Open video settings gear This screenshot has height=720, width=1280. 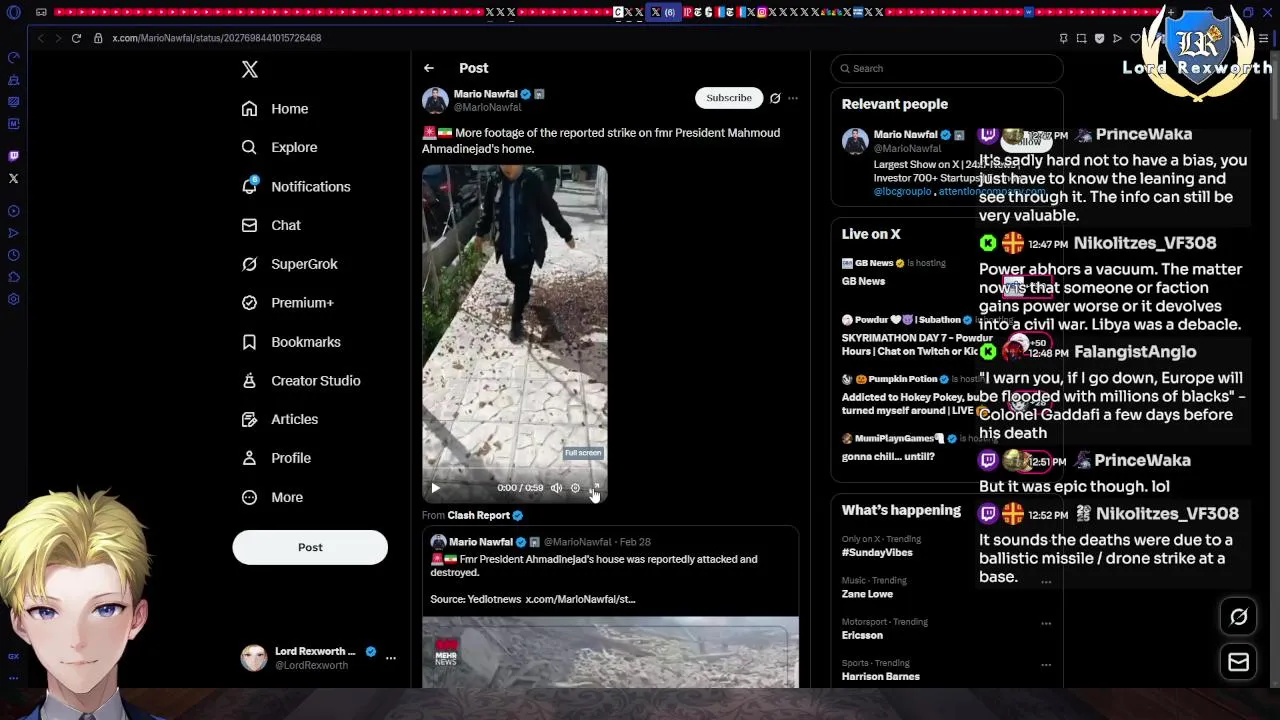coord(575,488)
